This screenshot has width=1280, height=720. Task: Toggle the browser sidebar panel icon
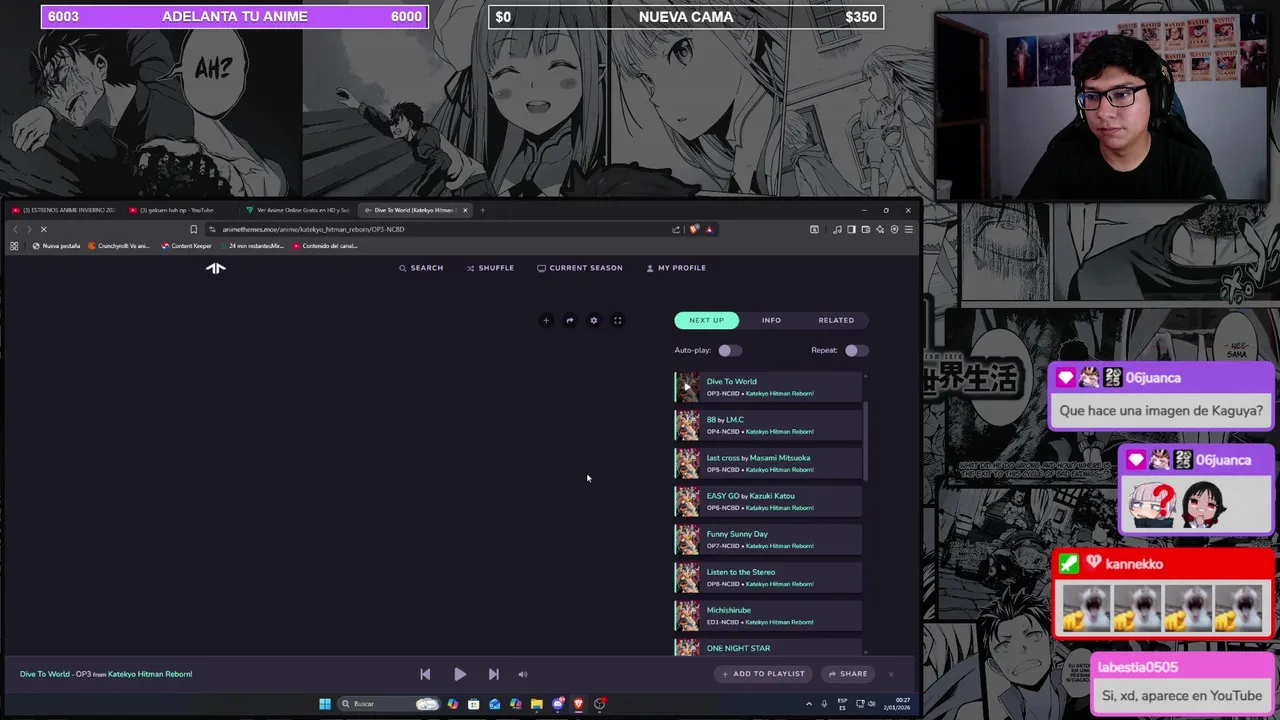[851, 229]
